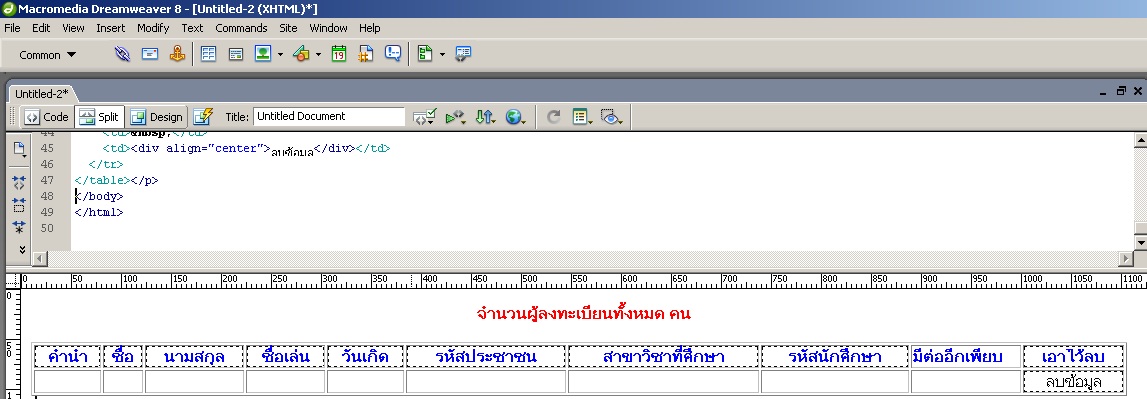The image size is (1147, 399).
Task: Click the Collapse Full Tag icon
Action: [x=19, y=182]
